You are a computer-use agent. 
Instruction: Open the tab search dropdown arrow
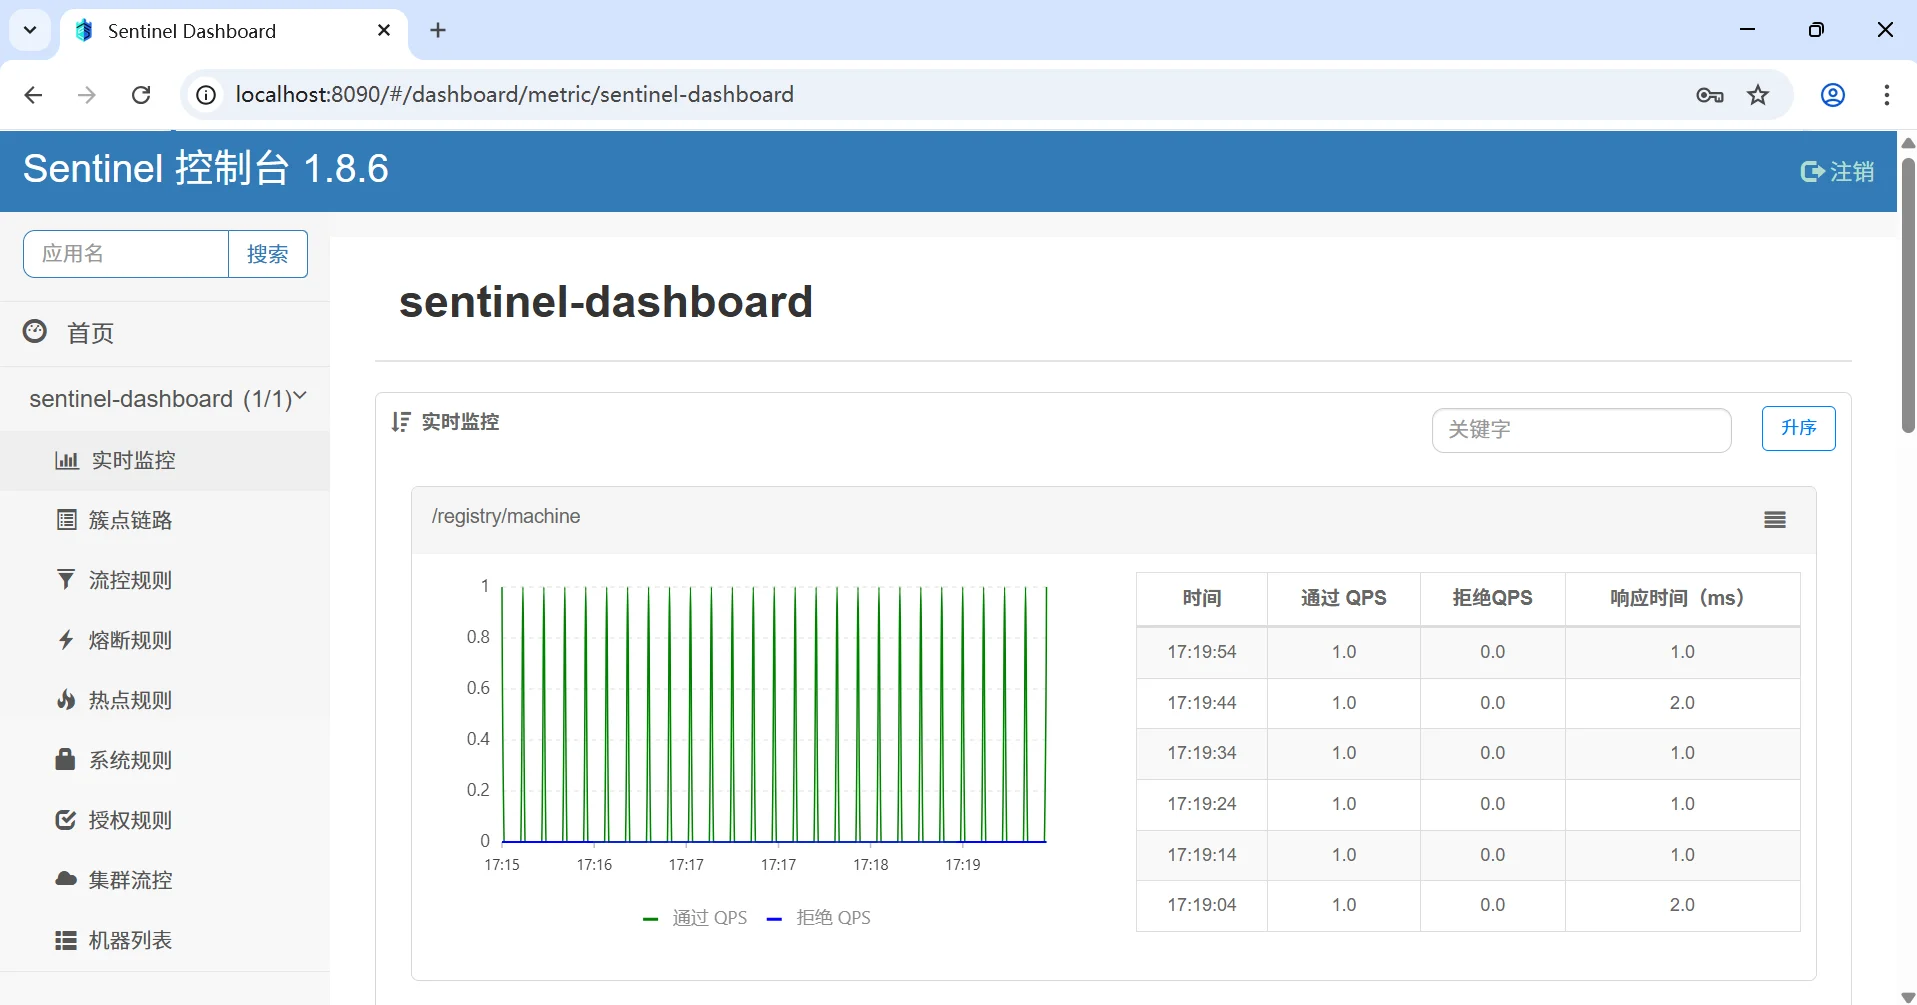pos(30,30)
